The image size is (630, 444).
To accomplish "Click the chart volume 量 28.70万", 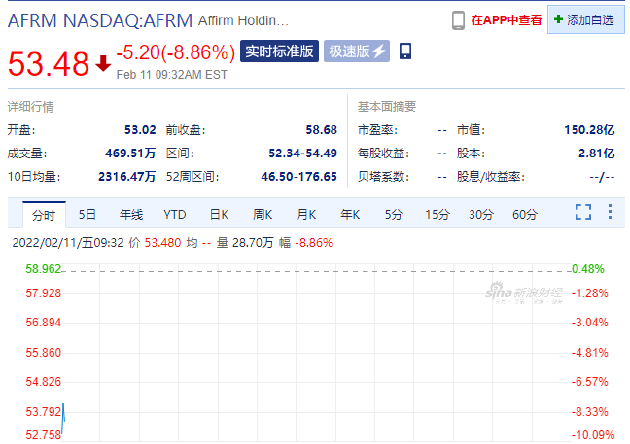I will [245, 243].
